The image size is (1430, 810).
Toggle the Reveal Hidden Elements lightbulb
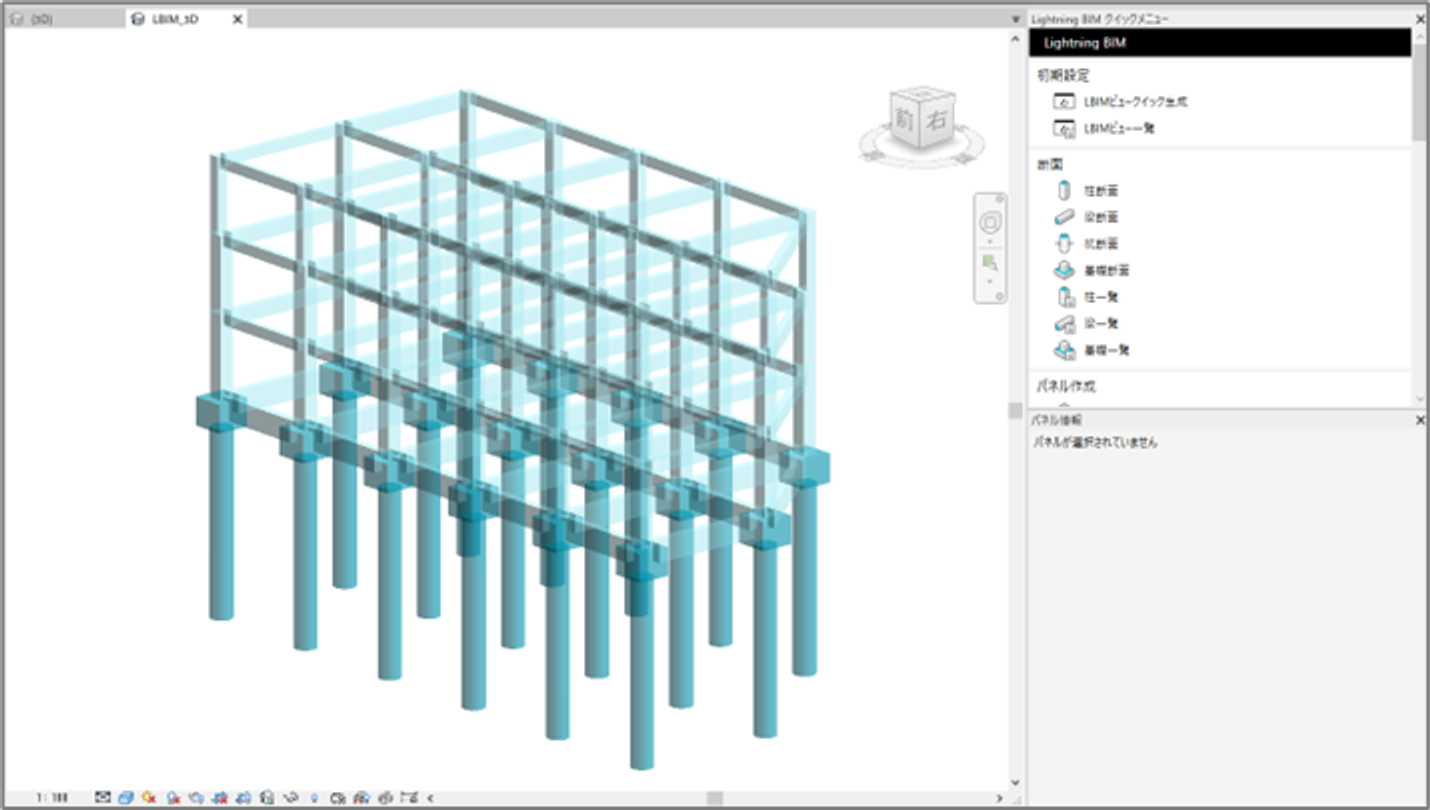pyautogui.click(x=314, y=797)
